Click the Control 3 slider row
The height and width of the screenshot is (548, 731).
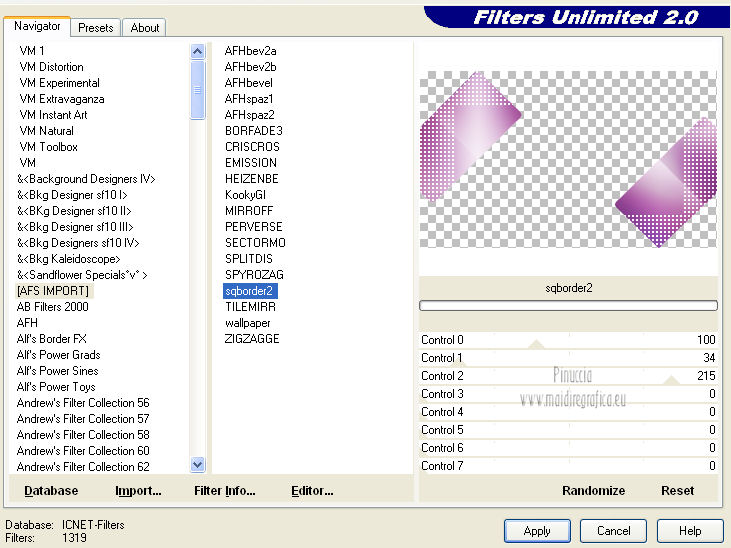pyautogui.click(x=568, y=394)
